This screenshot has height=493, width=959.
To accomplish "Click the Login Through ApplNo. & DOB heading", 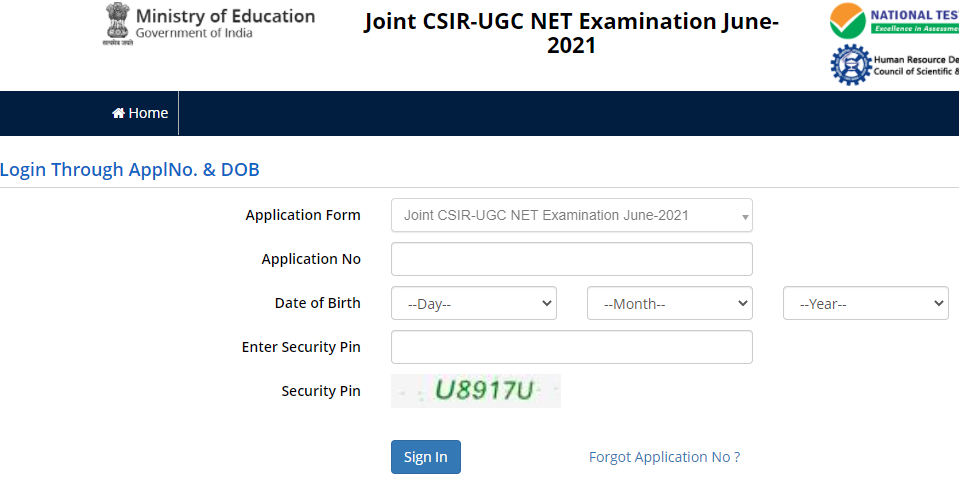I will [130, 170].
